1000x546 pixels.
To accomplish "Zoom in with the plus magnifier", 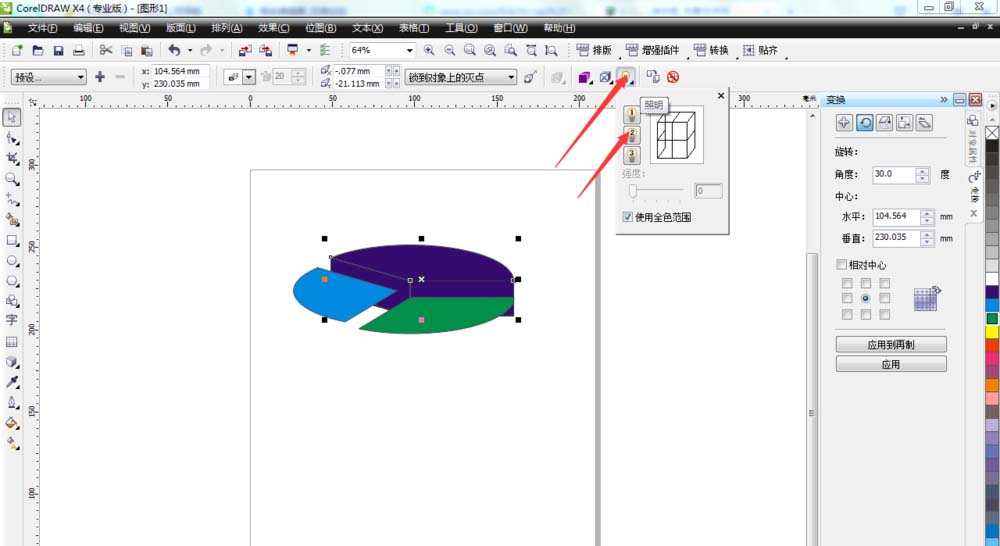I will point(429,50).
